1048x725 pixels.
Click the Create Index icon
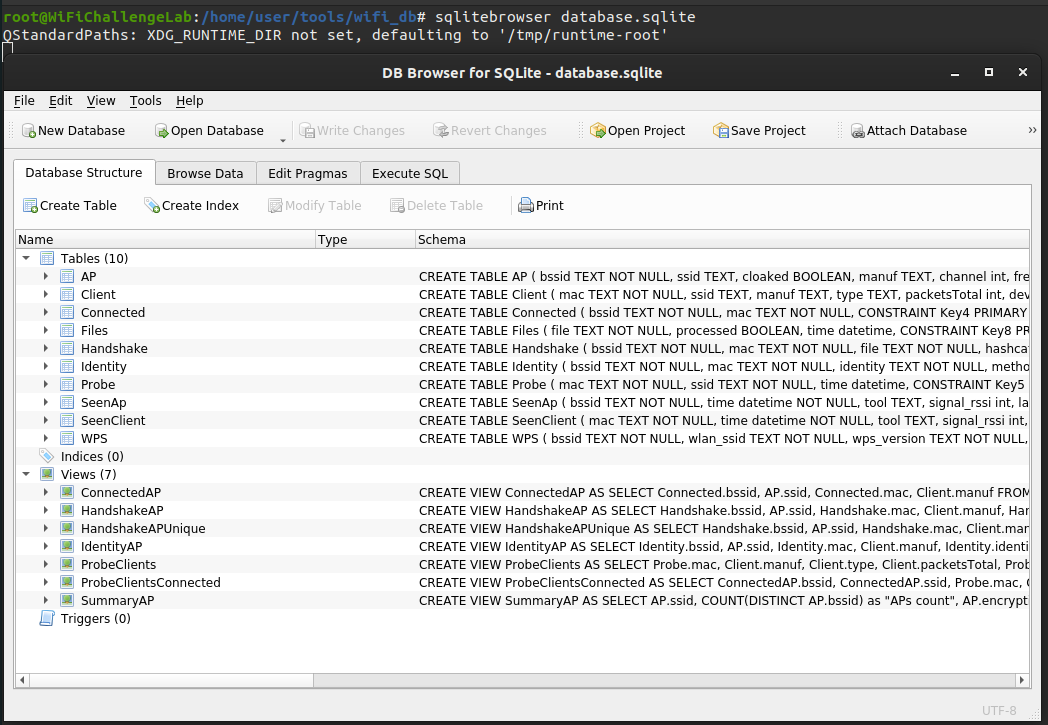coord(152,206)
